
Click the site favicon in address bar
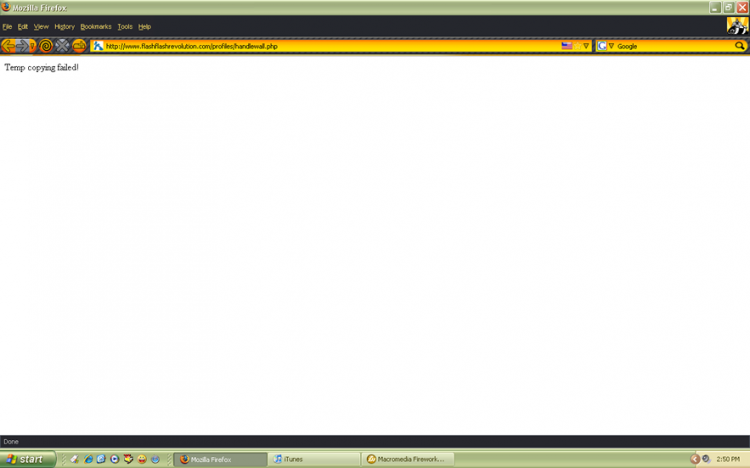tap(98, 46)
